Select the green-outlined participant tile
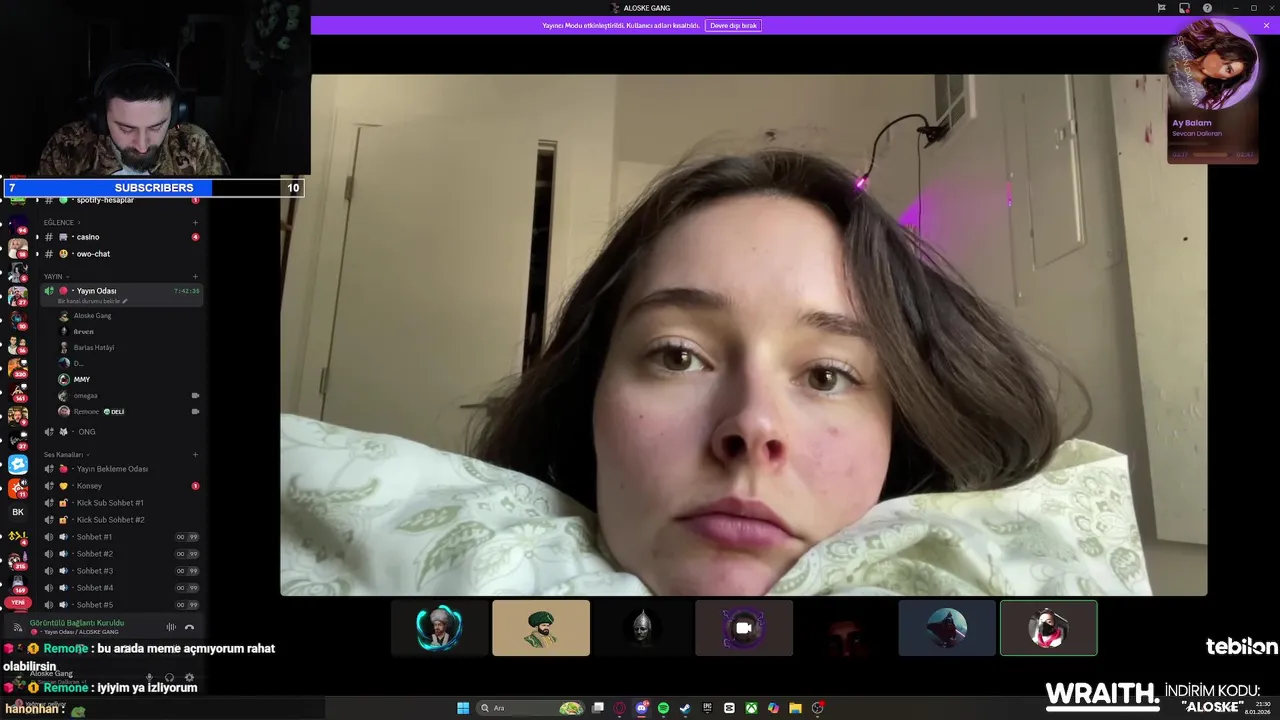Viewport: 1280px width, 720px height. [x=1048, y=628]
